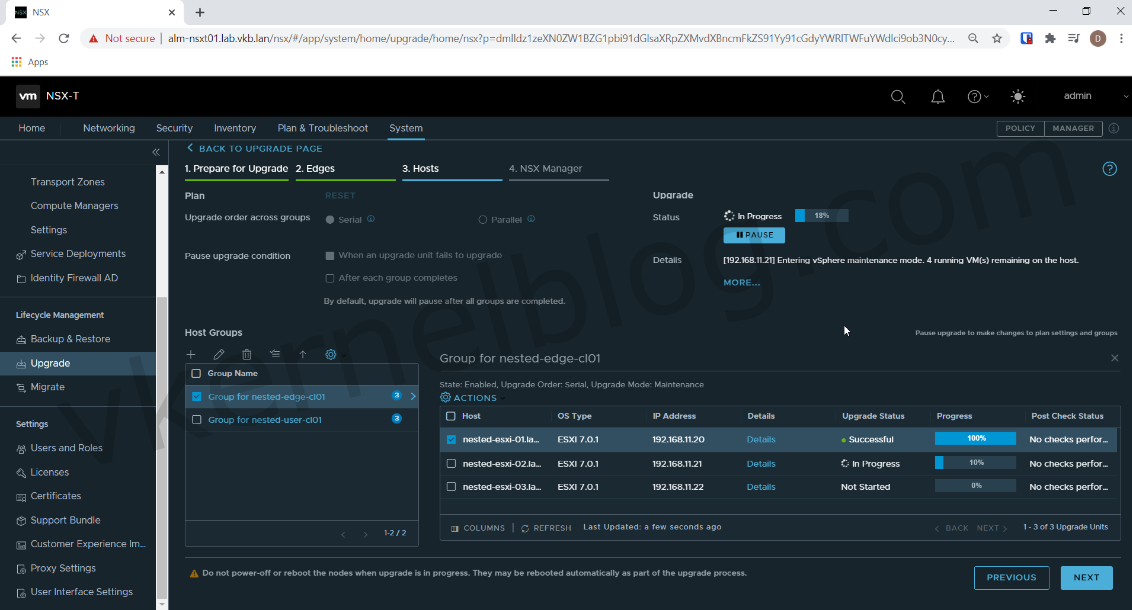View notifications via the bell icon
The width and height of the screenshot is (1132, 610).
(x=937, y=96)
